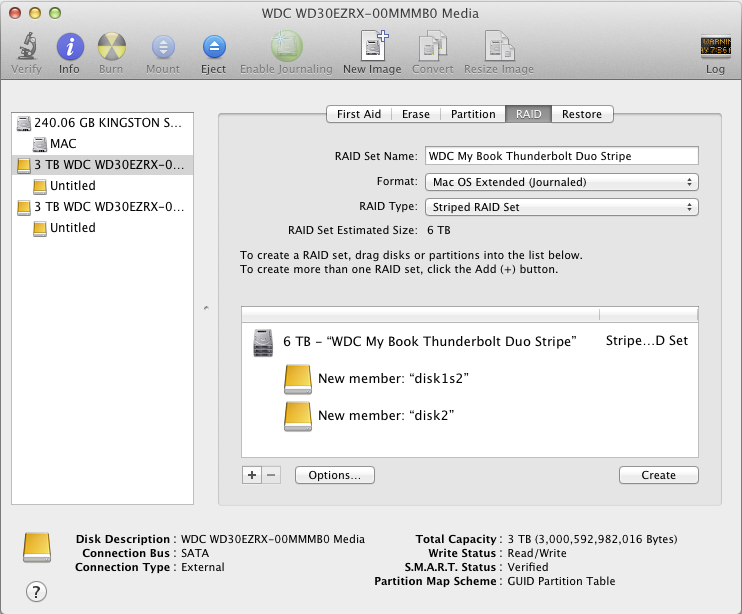Image resolution: width=742 pixels, height=614 pixels.
Task: Click the Verify microscope icon
Action: [x=27, y=46]
